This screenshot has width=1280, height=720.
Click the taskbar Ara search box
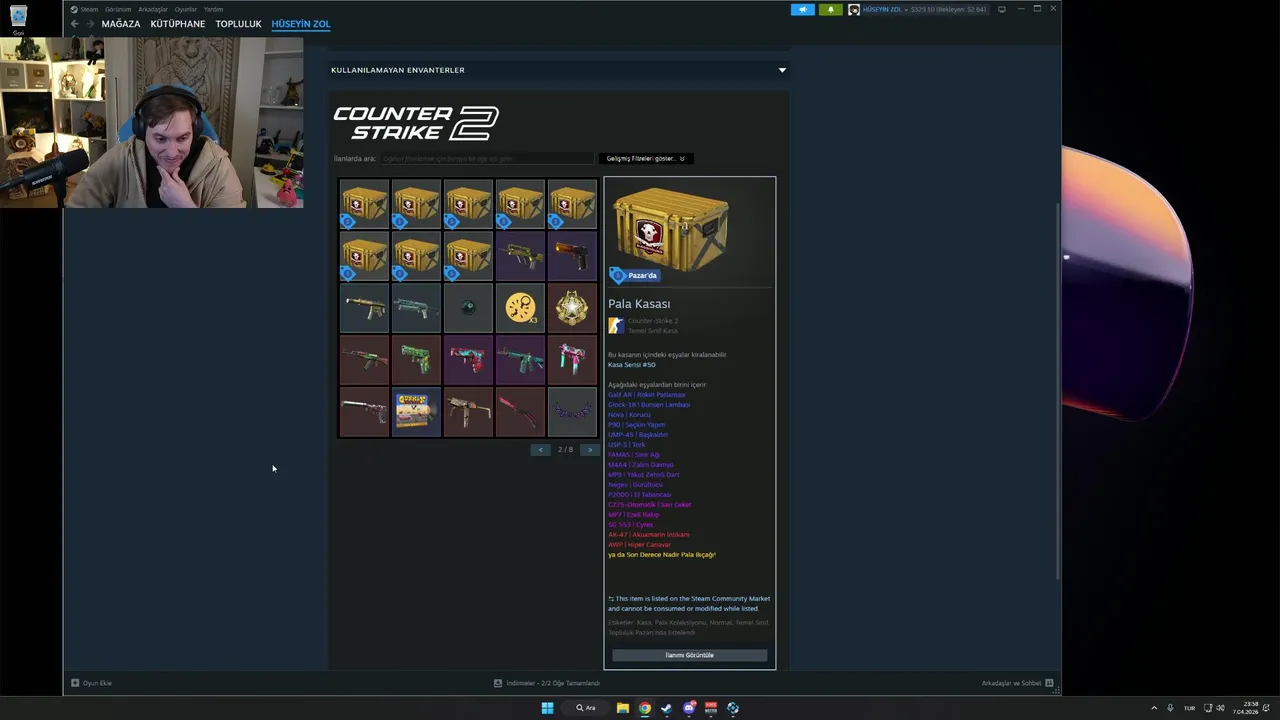586,708
